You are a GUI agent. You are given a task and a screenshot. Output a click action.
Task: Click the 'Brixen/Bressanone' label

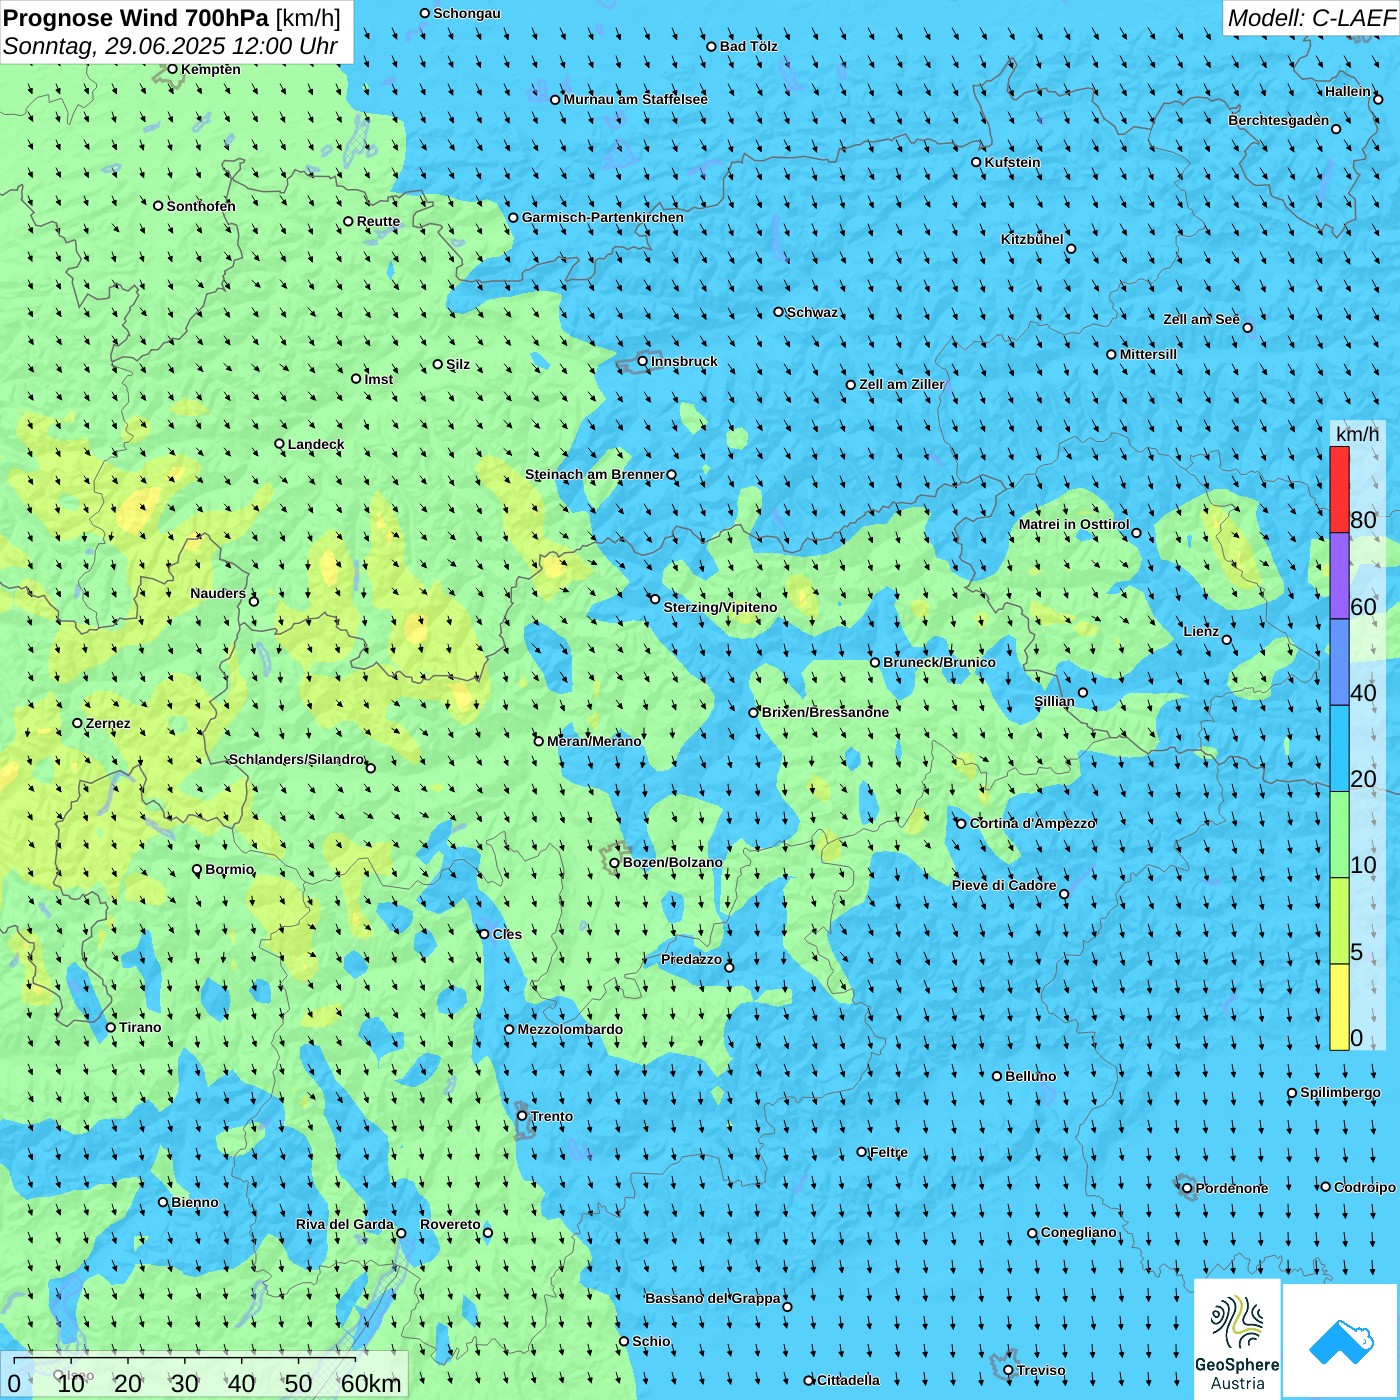coord(825,712)
